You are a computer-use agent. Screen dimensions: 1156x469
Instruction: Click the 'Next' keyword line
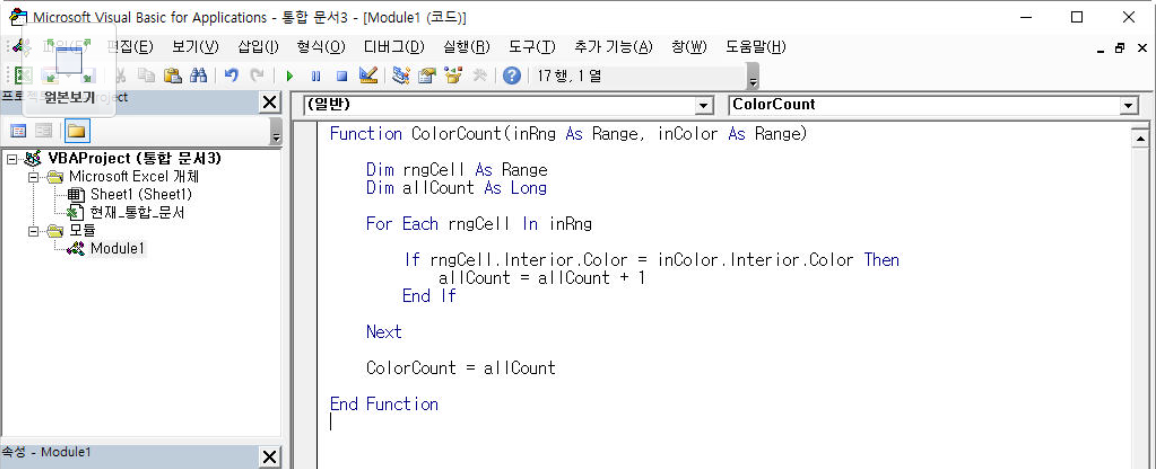coord(384,332)
